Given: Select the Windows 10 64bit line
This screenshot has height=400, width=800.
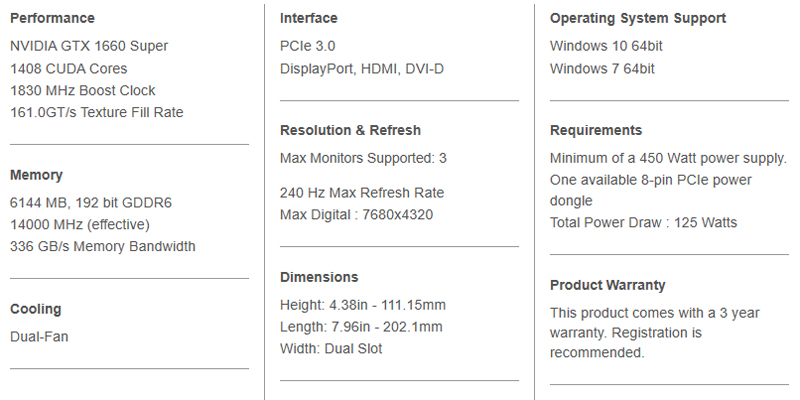Looking at the screenshot, I should tap(604, 46).
